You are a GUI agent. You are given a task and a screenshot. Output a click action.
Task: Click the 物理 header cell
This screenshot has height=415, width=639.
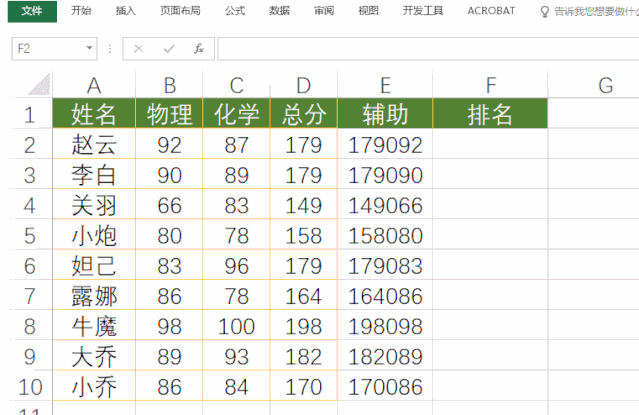tap(169, 114)
